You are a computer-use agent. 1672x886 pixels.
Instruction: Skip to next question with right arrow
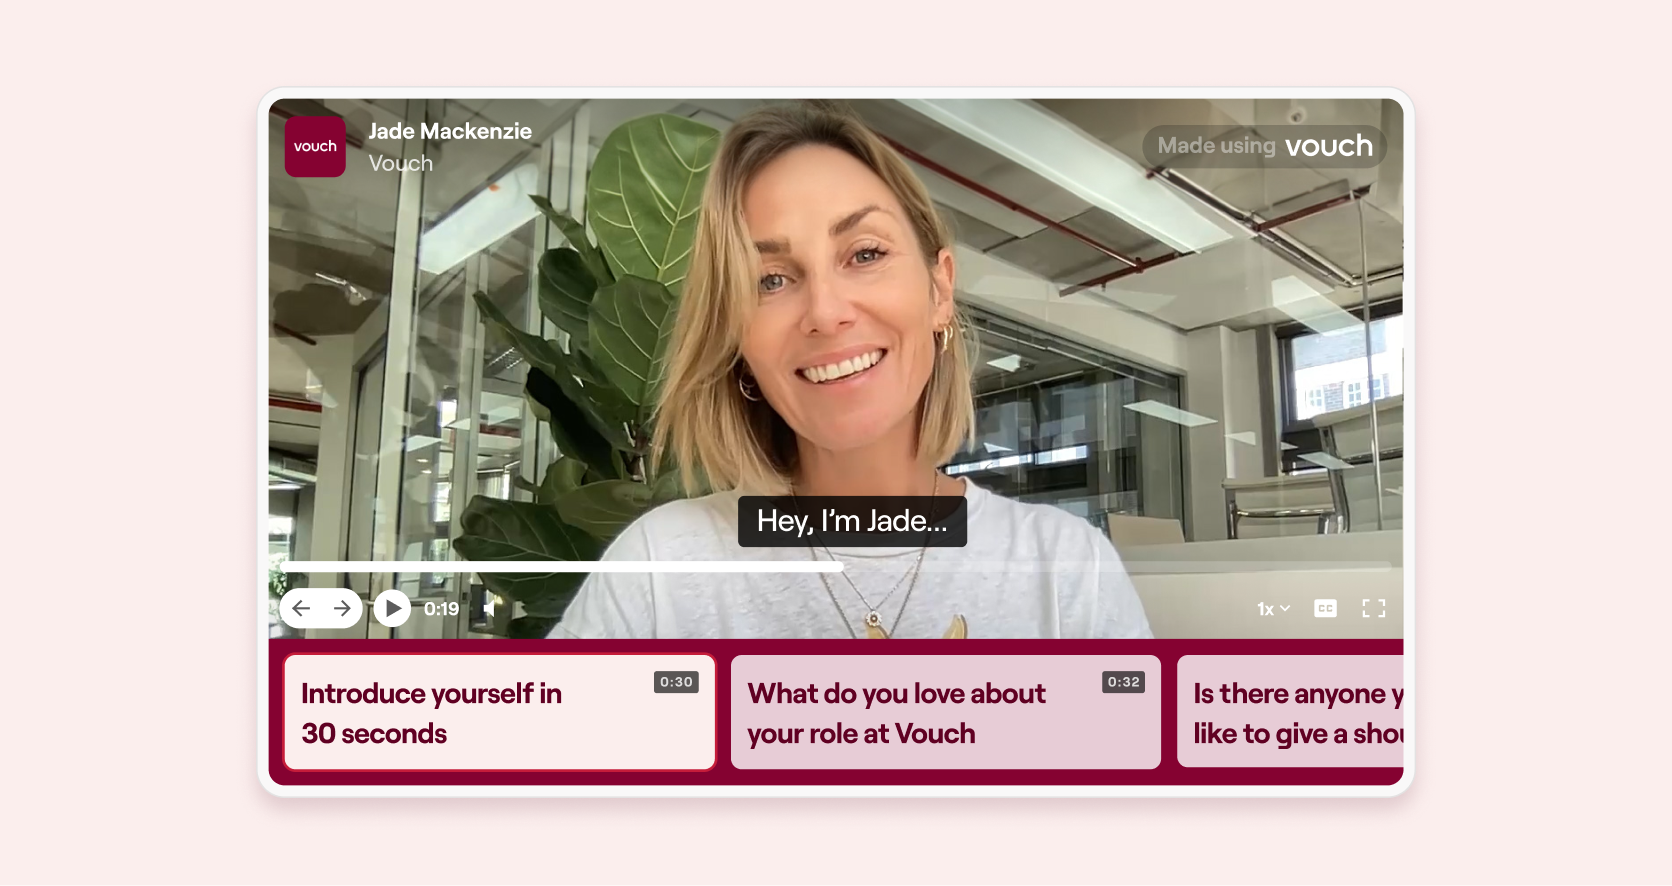[x=342, y=608]
